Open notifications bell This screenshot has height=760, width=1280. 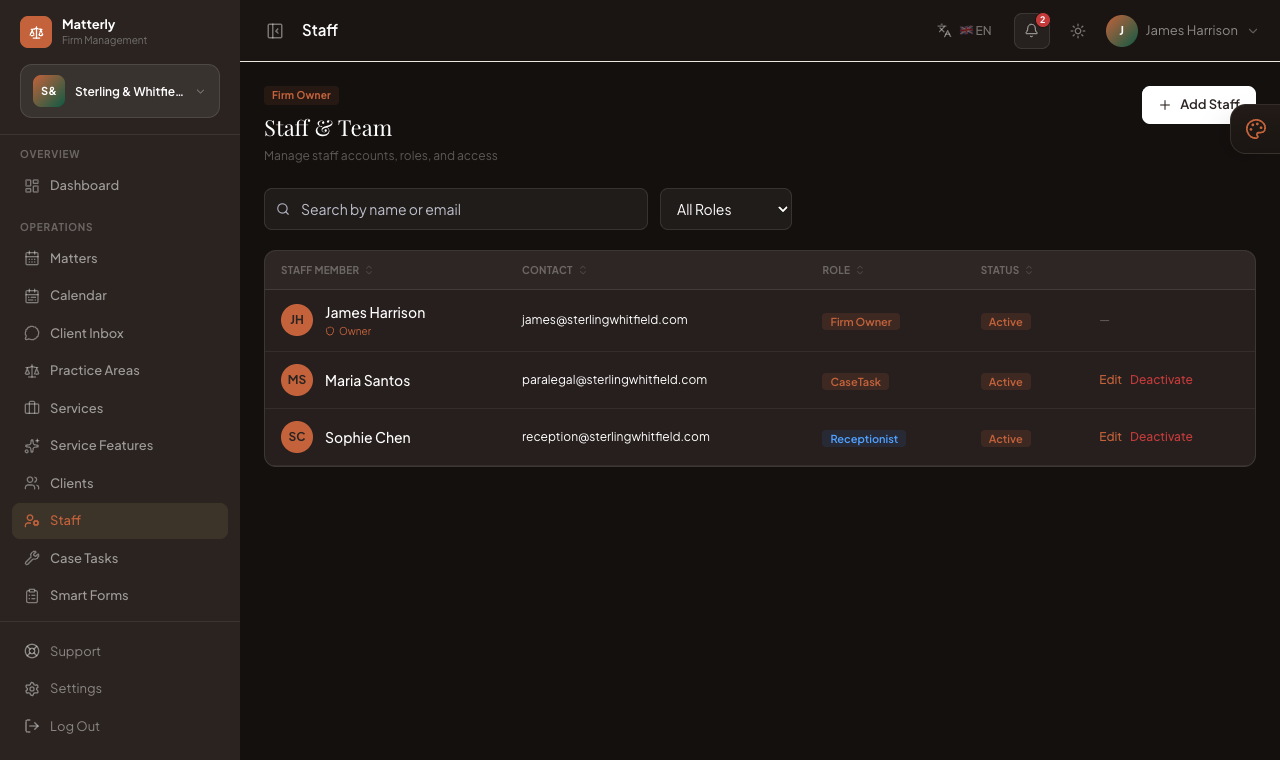pyautogui.click(x=1032, y=31)
